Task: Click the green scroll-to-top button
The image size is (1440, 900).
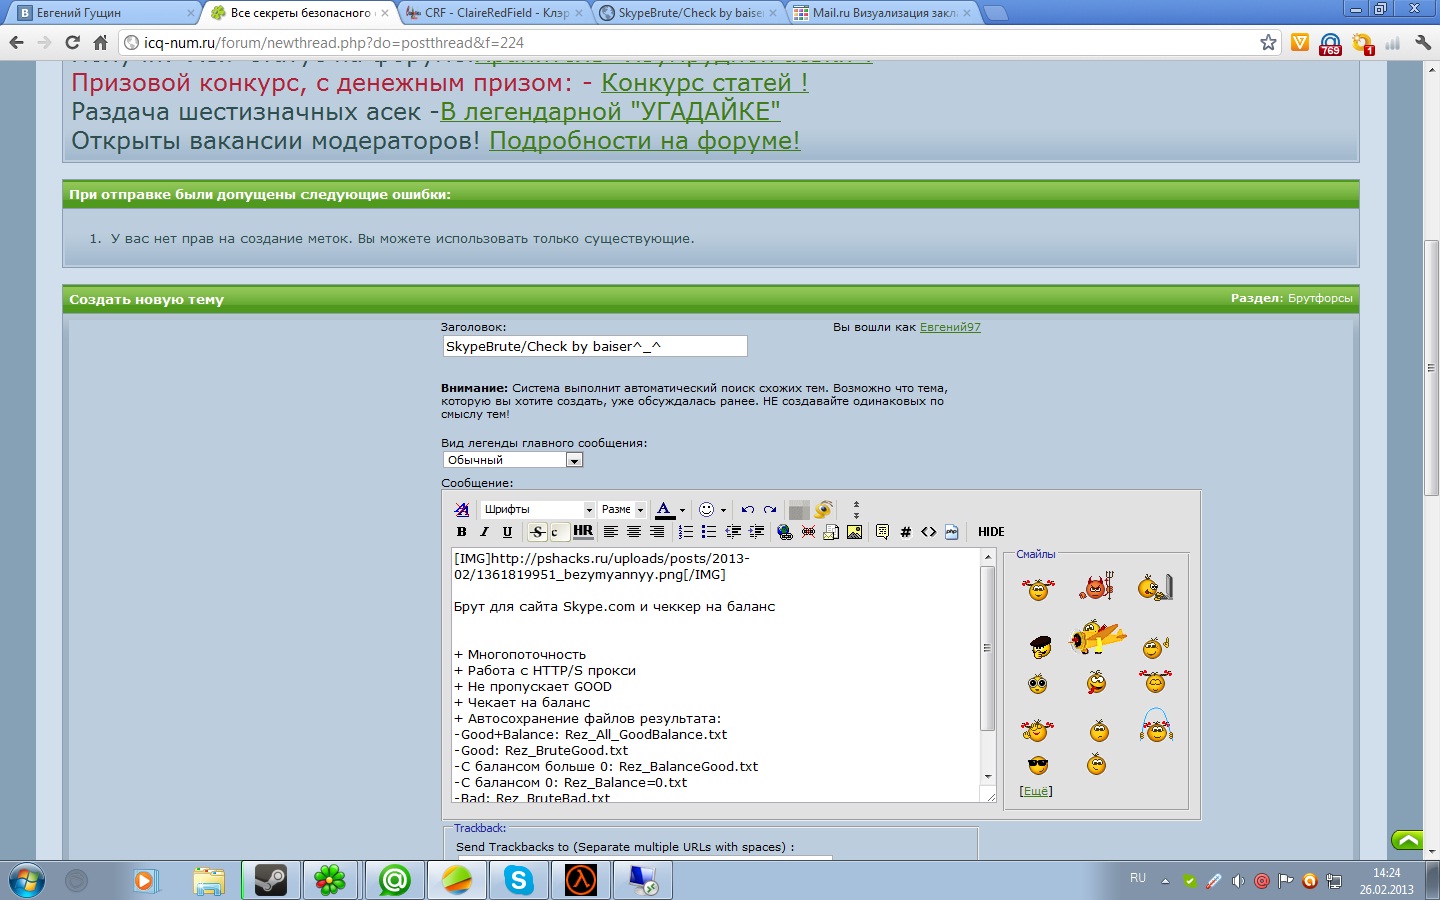Action: pos(1408,840)
